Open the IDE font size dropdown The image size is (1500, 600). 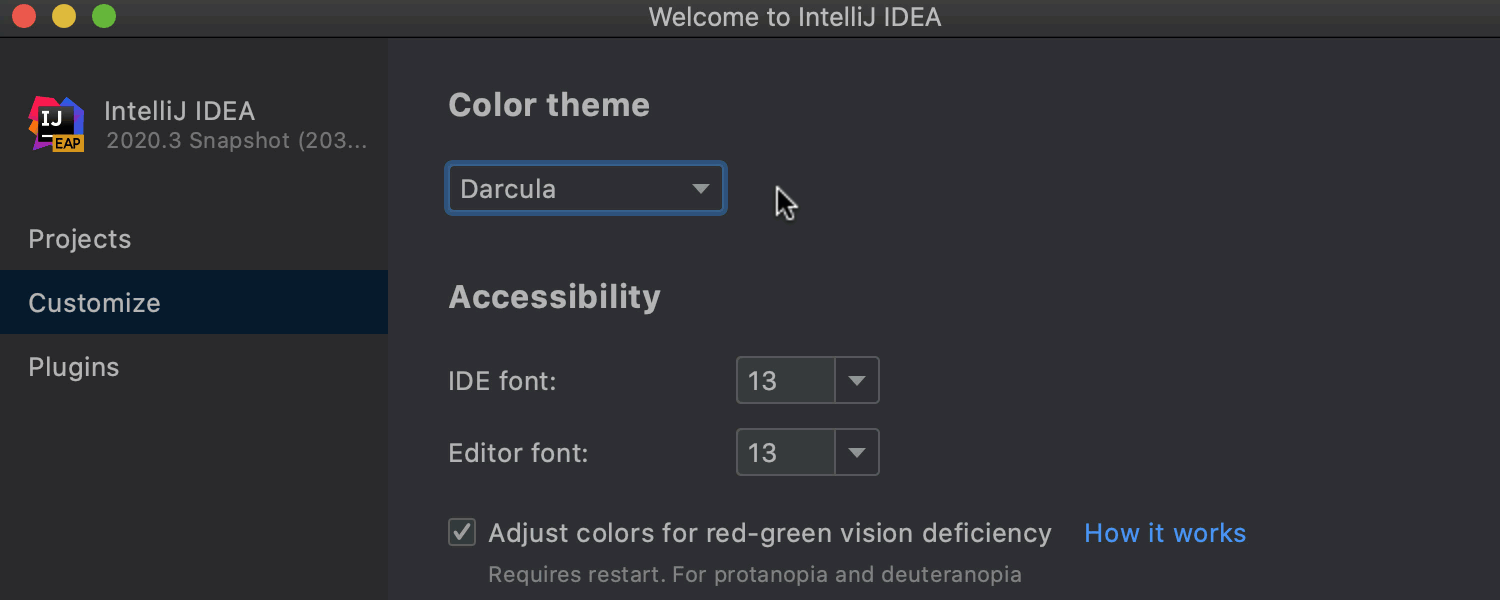click(x=857, y=380)
